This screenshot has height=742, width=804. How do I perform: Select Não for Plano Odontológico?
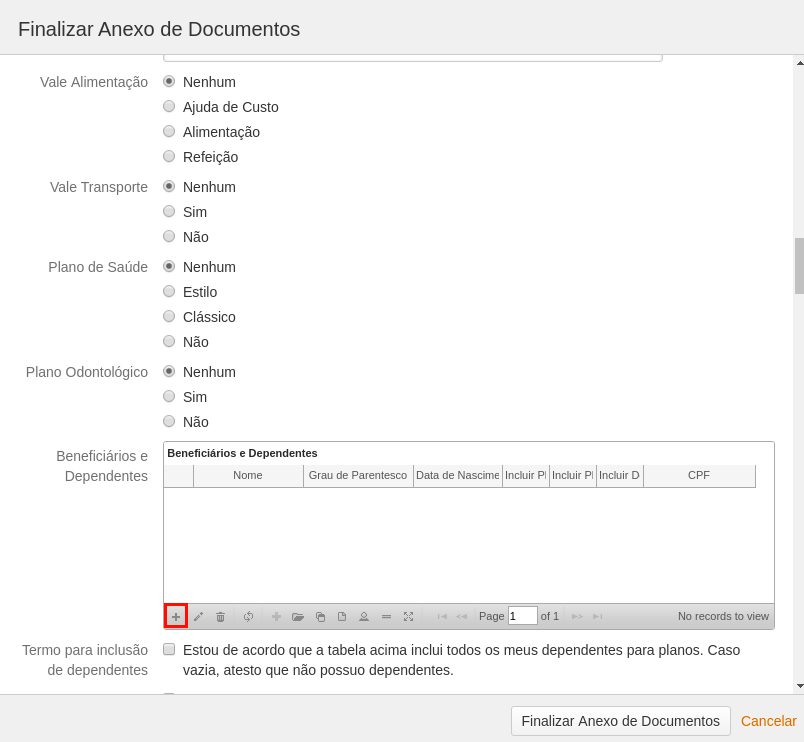[169, 422]
